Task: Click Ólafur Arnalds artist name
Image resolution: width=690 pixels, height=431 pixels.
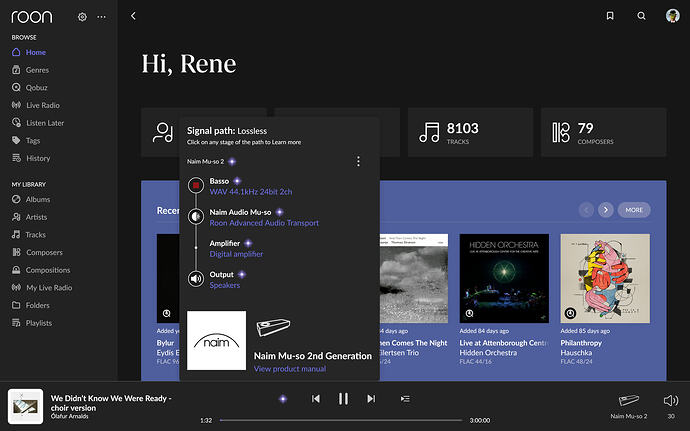Action: pyautogui.click(x=70, y=416)
